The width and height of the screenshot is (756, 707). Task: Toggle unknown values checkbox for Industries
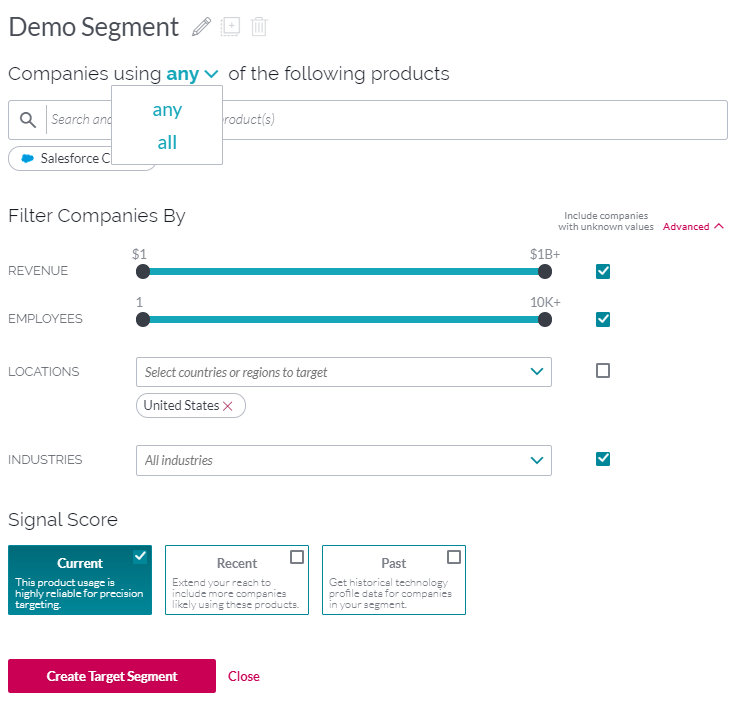(x=603, y=459)
